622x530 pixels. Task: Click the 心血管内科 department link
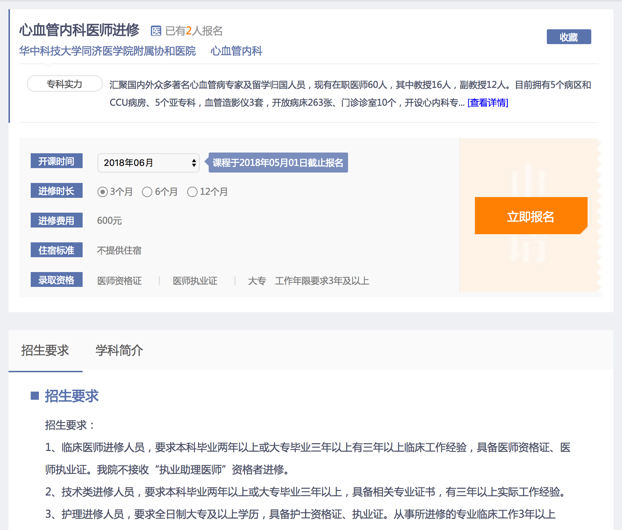(236, 50)
